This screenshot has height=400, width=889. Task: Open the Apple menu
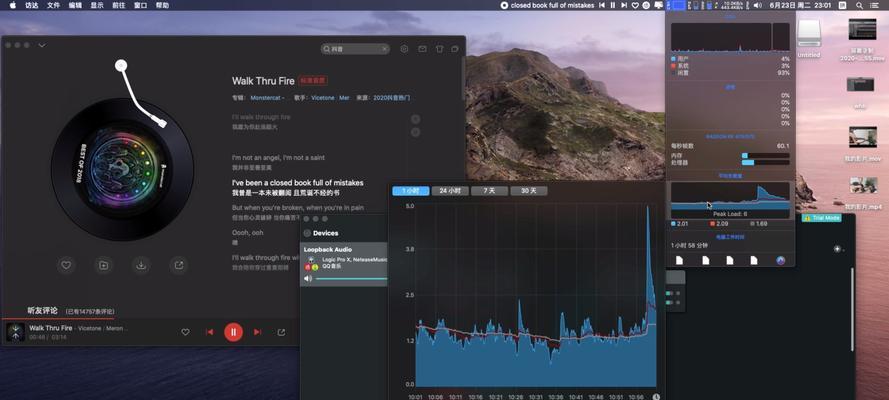coord(12,5)
